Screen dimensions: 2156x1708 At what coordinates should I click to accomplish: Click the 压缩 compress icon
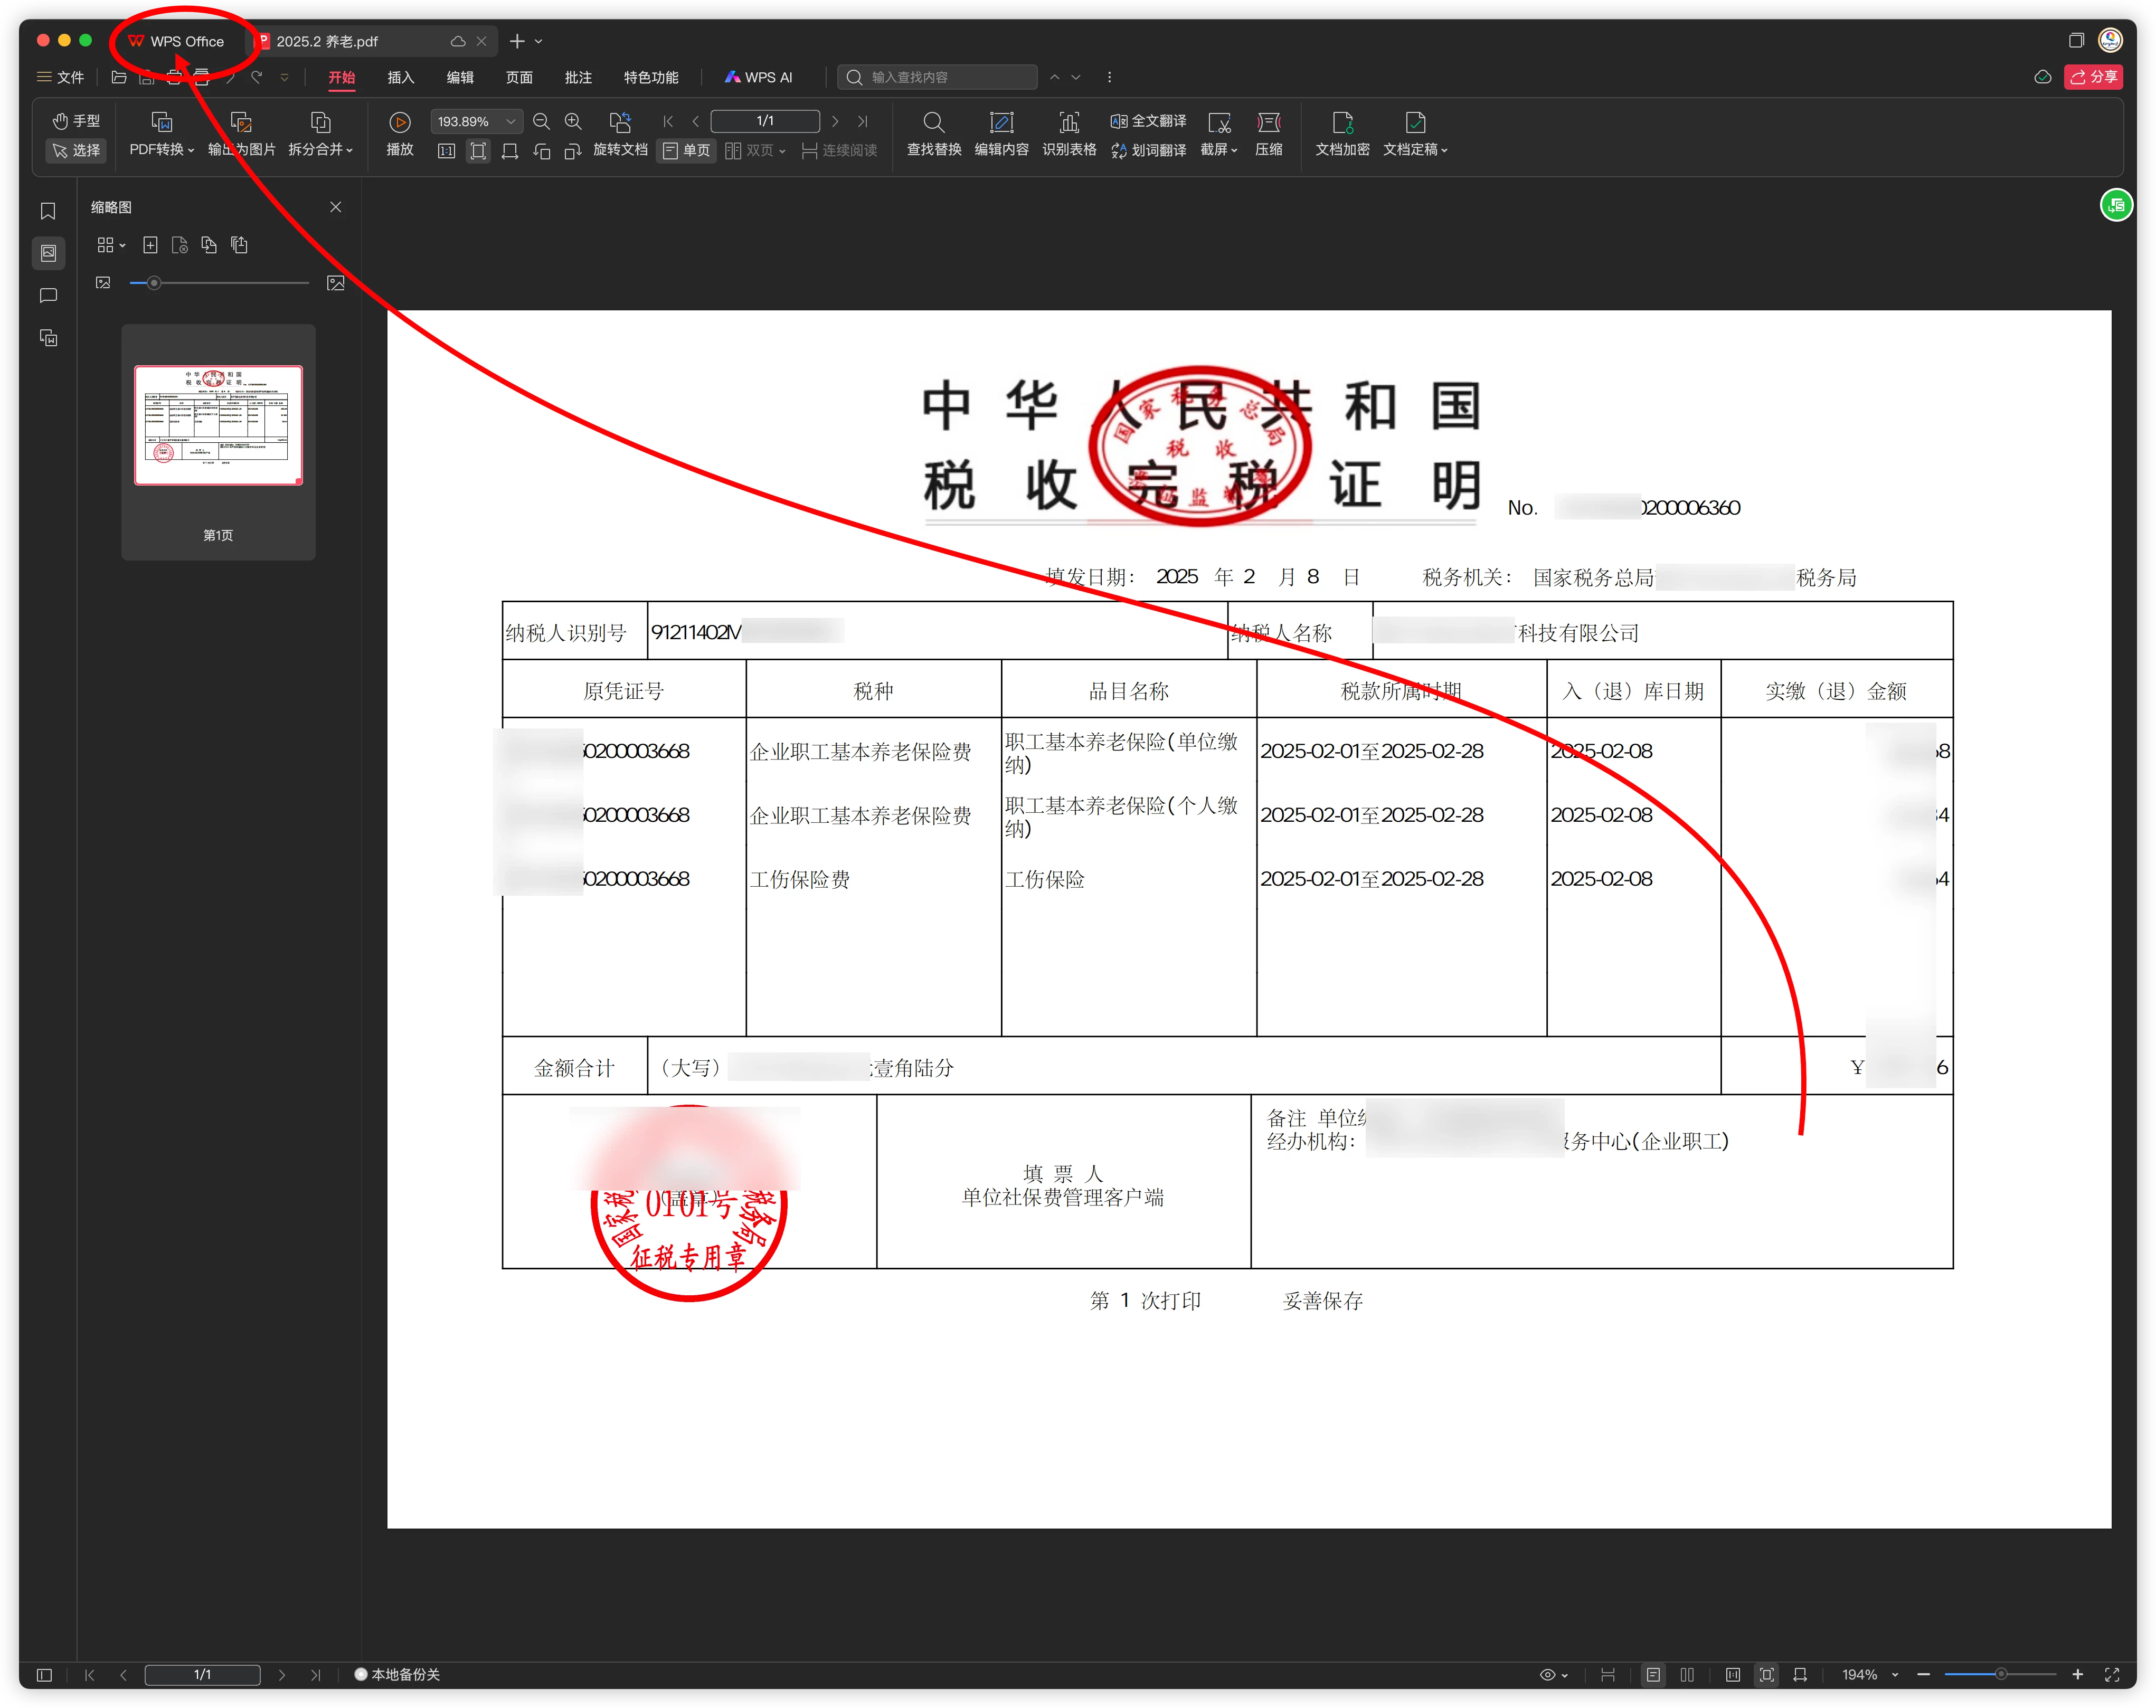tap(1268, 123)
